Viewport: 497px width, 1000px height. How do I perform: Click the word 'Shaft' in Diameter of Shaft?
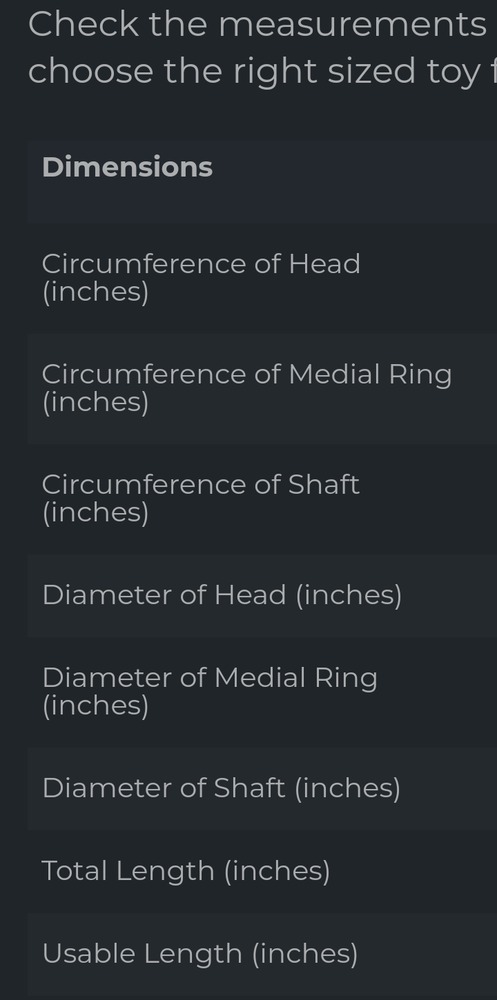point(249,788)
